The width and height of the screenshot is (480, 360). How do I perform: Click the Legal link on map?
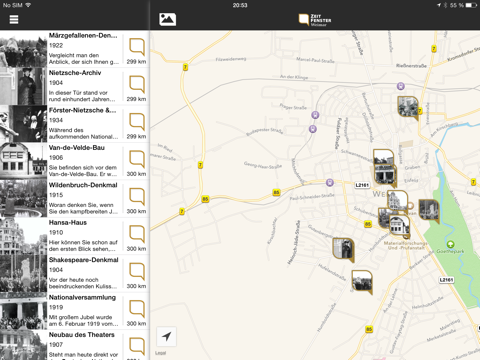(160, 353)
